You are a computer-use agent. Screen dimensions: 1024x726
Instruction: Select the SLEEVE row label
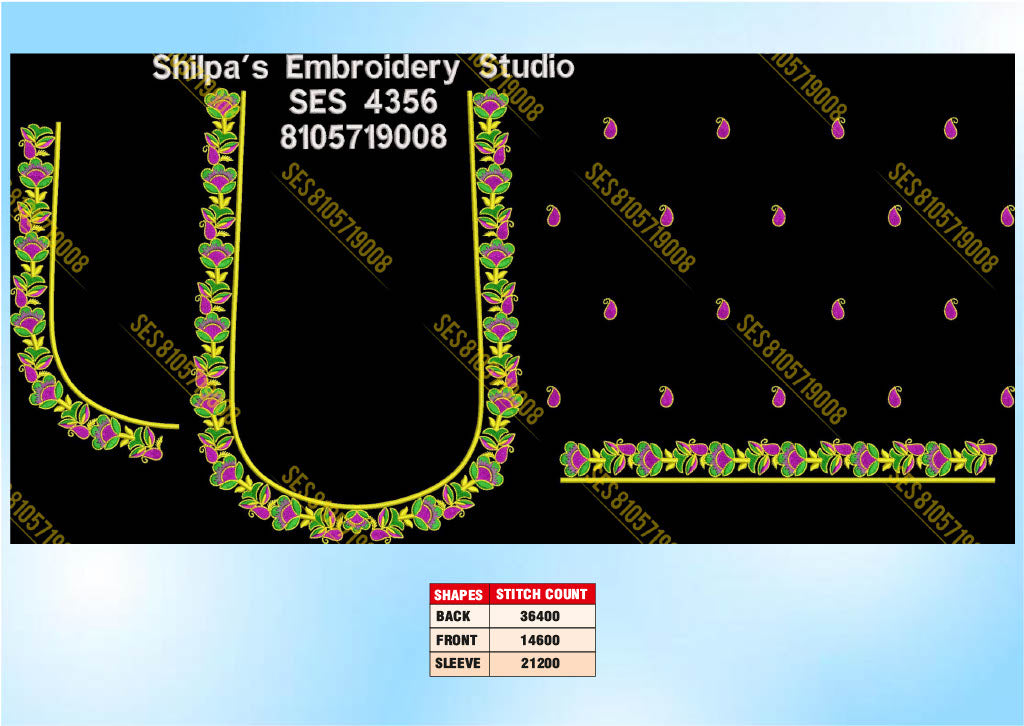pyautogui.click(x=459, y=663)
